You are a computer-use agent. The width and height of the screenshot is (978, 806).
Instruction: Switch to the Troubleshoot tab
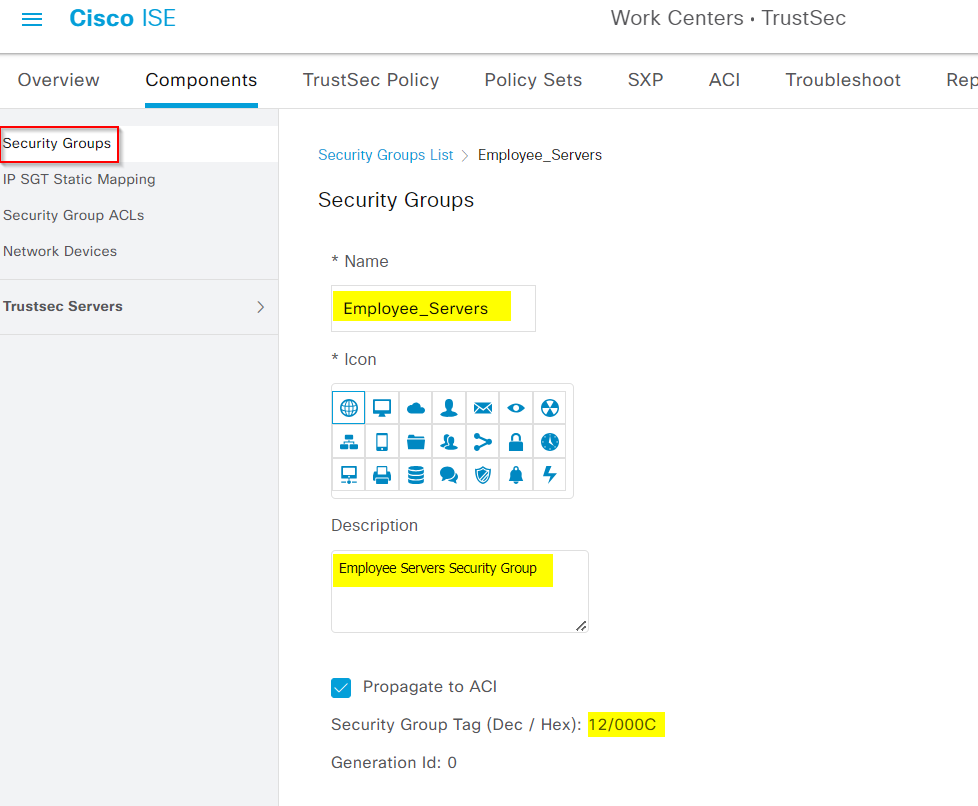click(x=843, y=80)
